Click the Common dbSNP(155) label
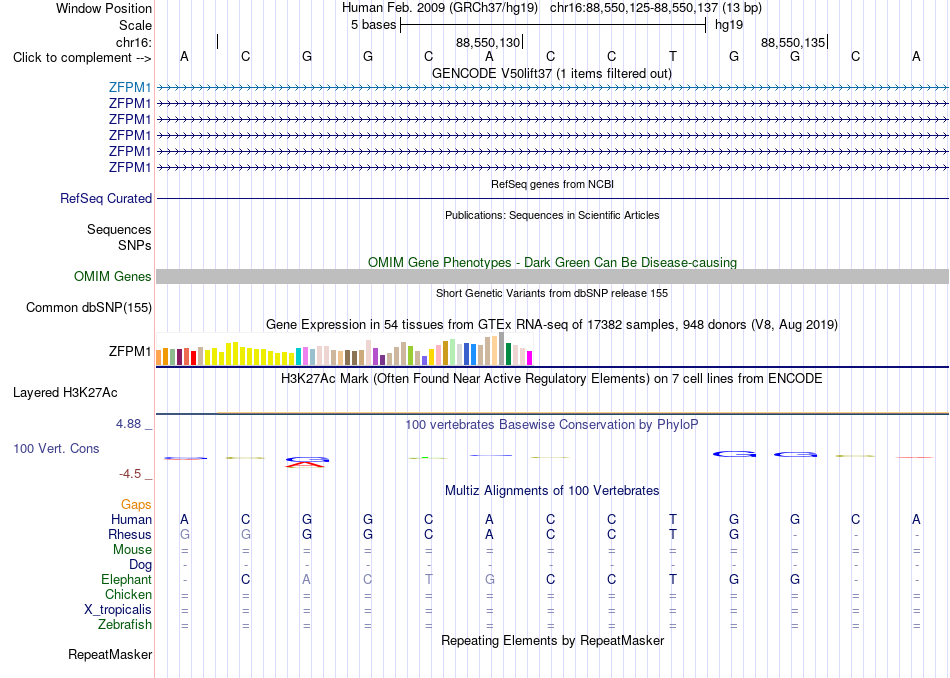 pyautogui.click(x=89, y=308)
